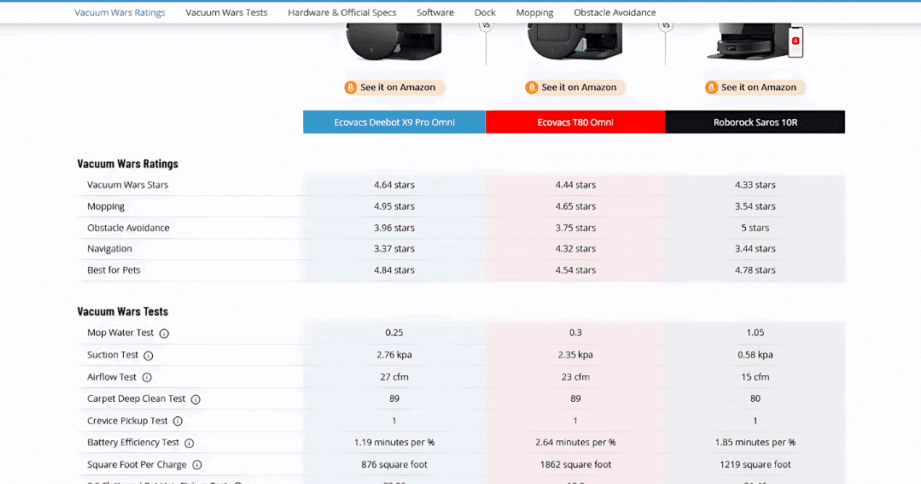The width and height of the screenshot is (921, 484).
Task: Click See it on Amazon for Roborock Saros
Action: [x=756, y=88]
